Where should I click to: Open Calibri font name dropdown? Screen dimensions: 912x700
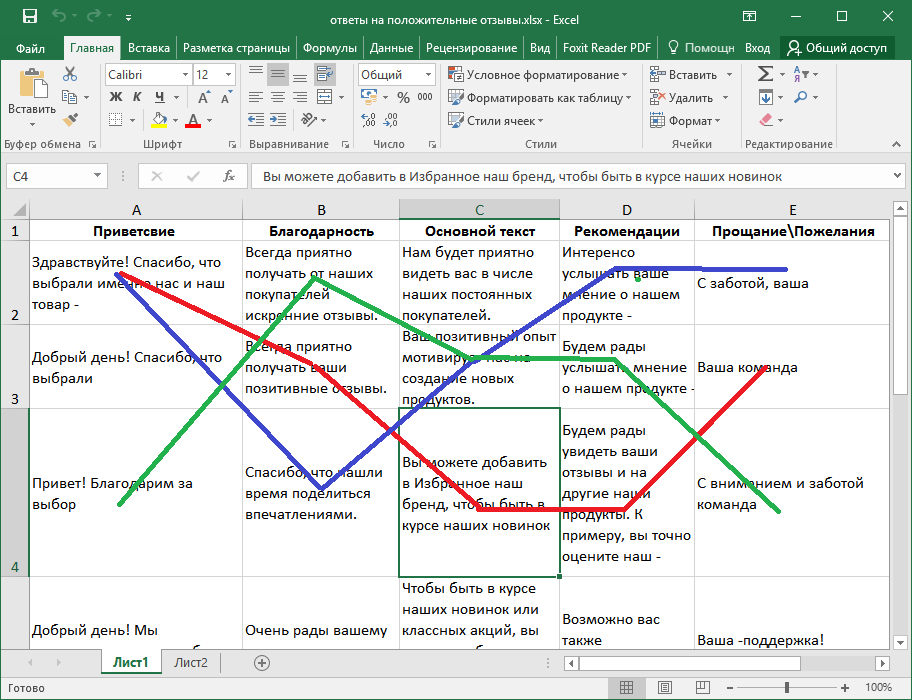186,74
